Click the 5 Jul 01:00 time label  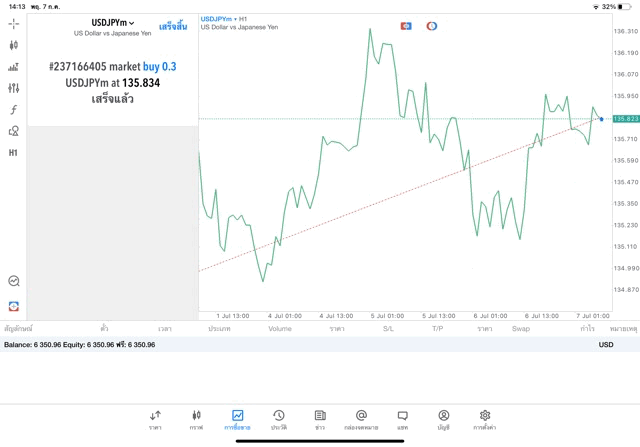click(387, 316)
